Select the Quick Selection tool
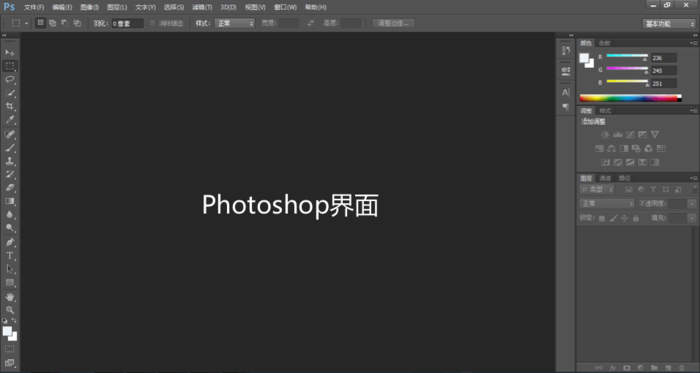 pyautogui.click(x=10, y=93)
